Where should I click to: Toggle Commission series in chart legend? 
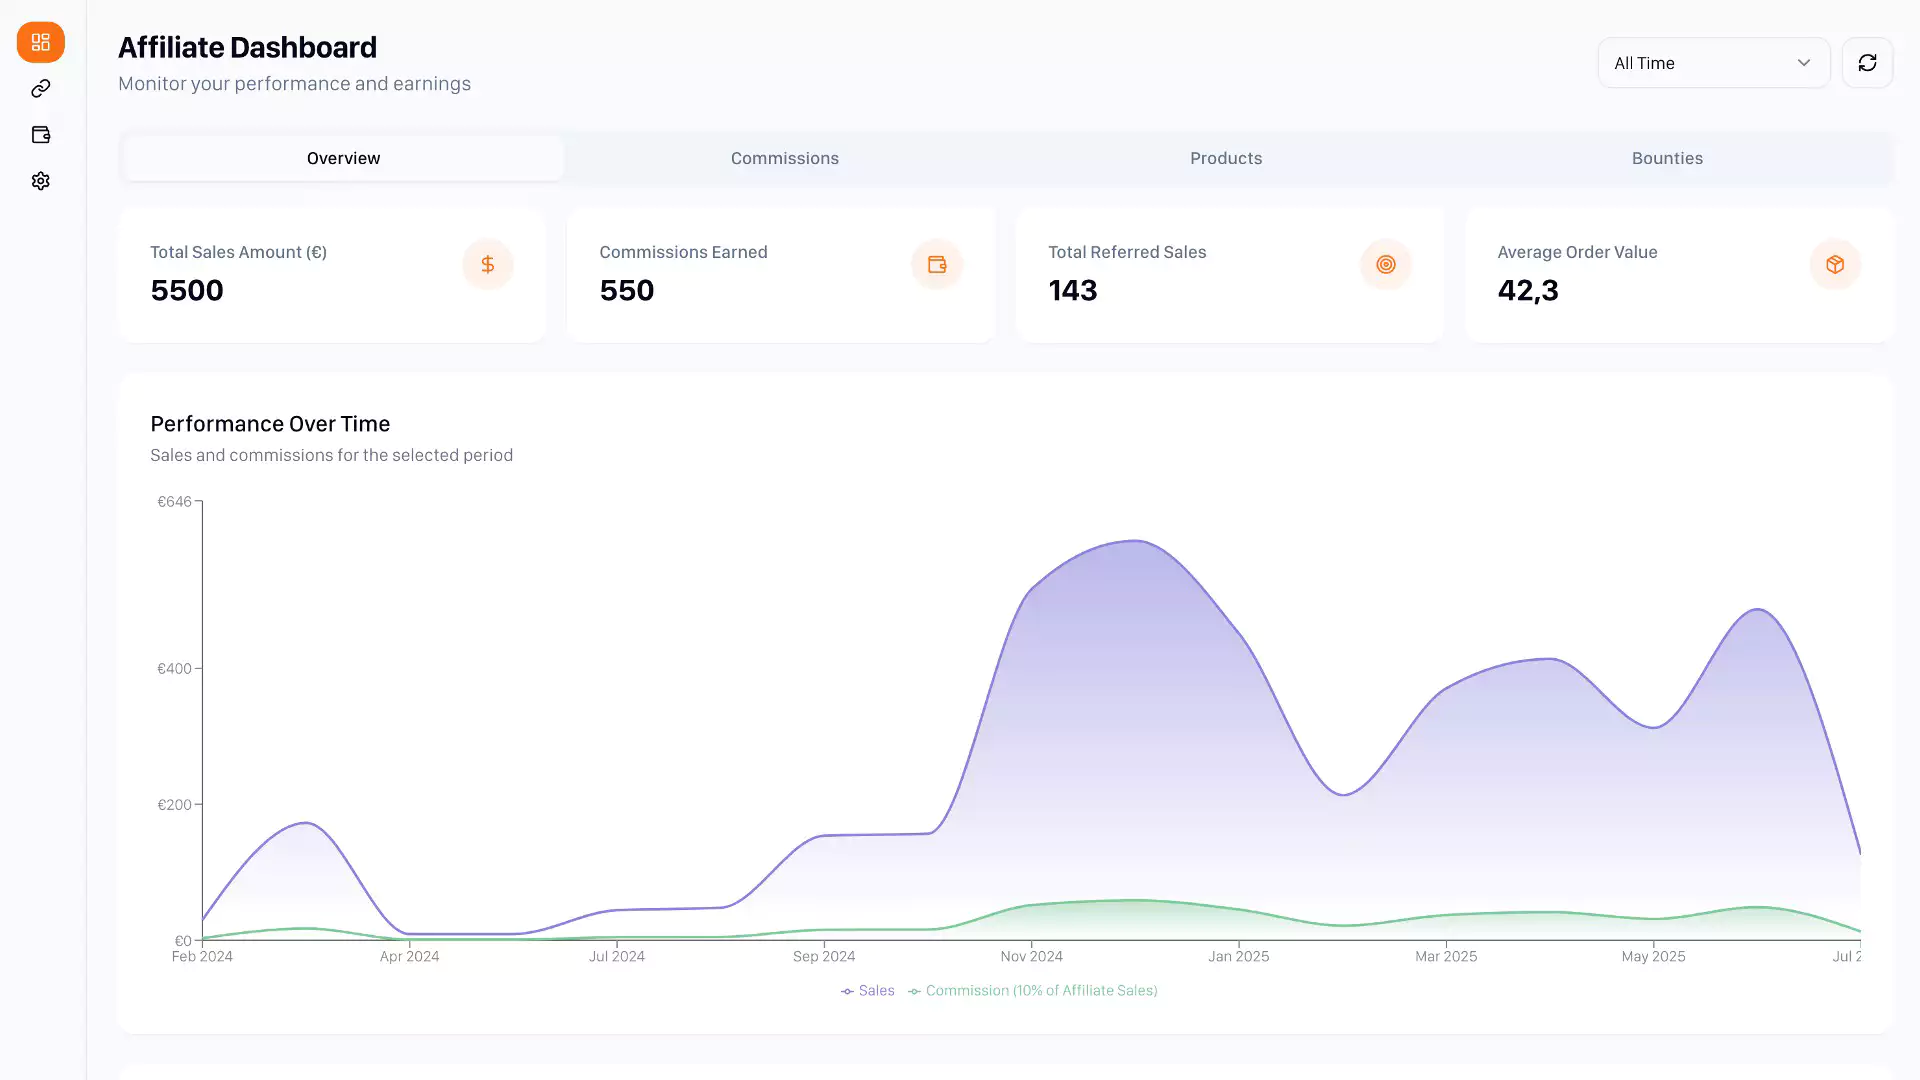coord(1033,991)
